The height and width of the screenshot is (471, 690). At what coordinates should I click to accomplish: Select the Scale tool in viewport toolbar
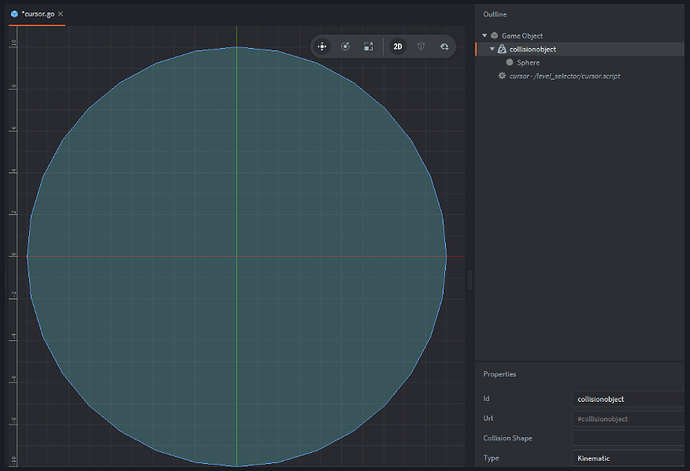click(368, 47)
